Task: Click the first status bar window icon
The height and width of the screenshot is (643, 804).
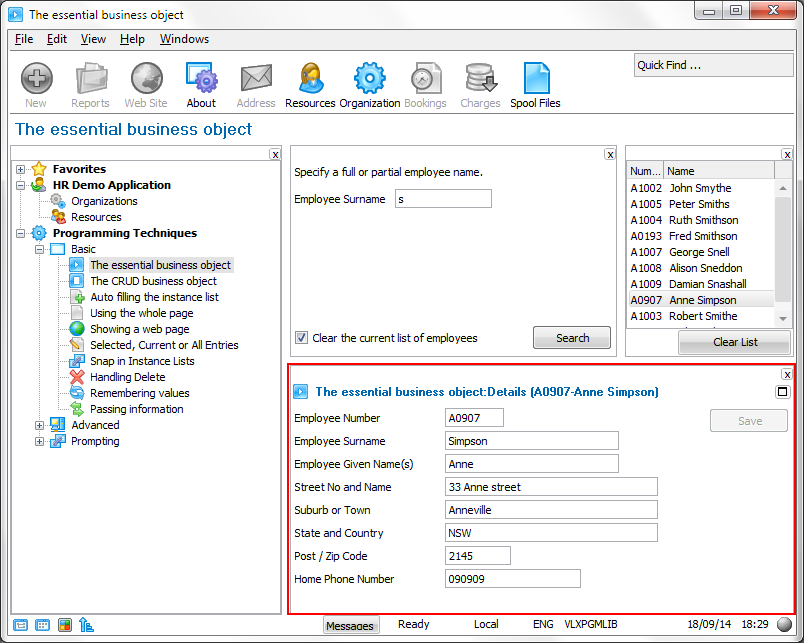Action: coord(21,625)
